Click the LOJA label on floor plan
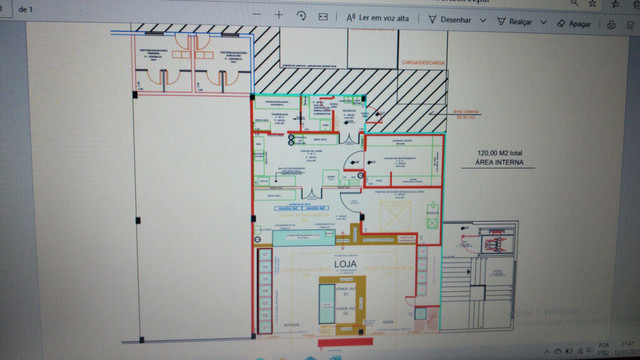 click(x=345, y=264)
